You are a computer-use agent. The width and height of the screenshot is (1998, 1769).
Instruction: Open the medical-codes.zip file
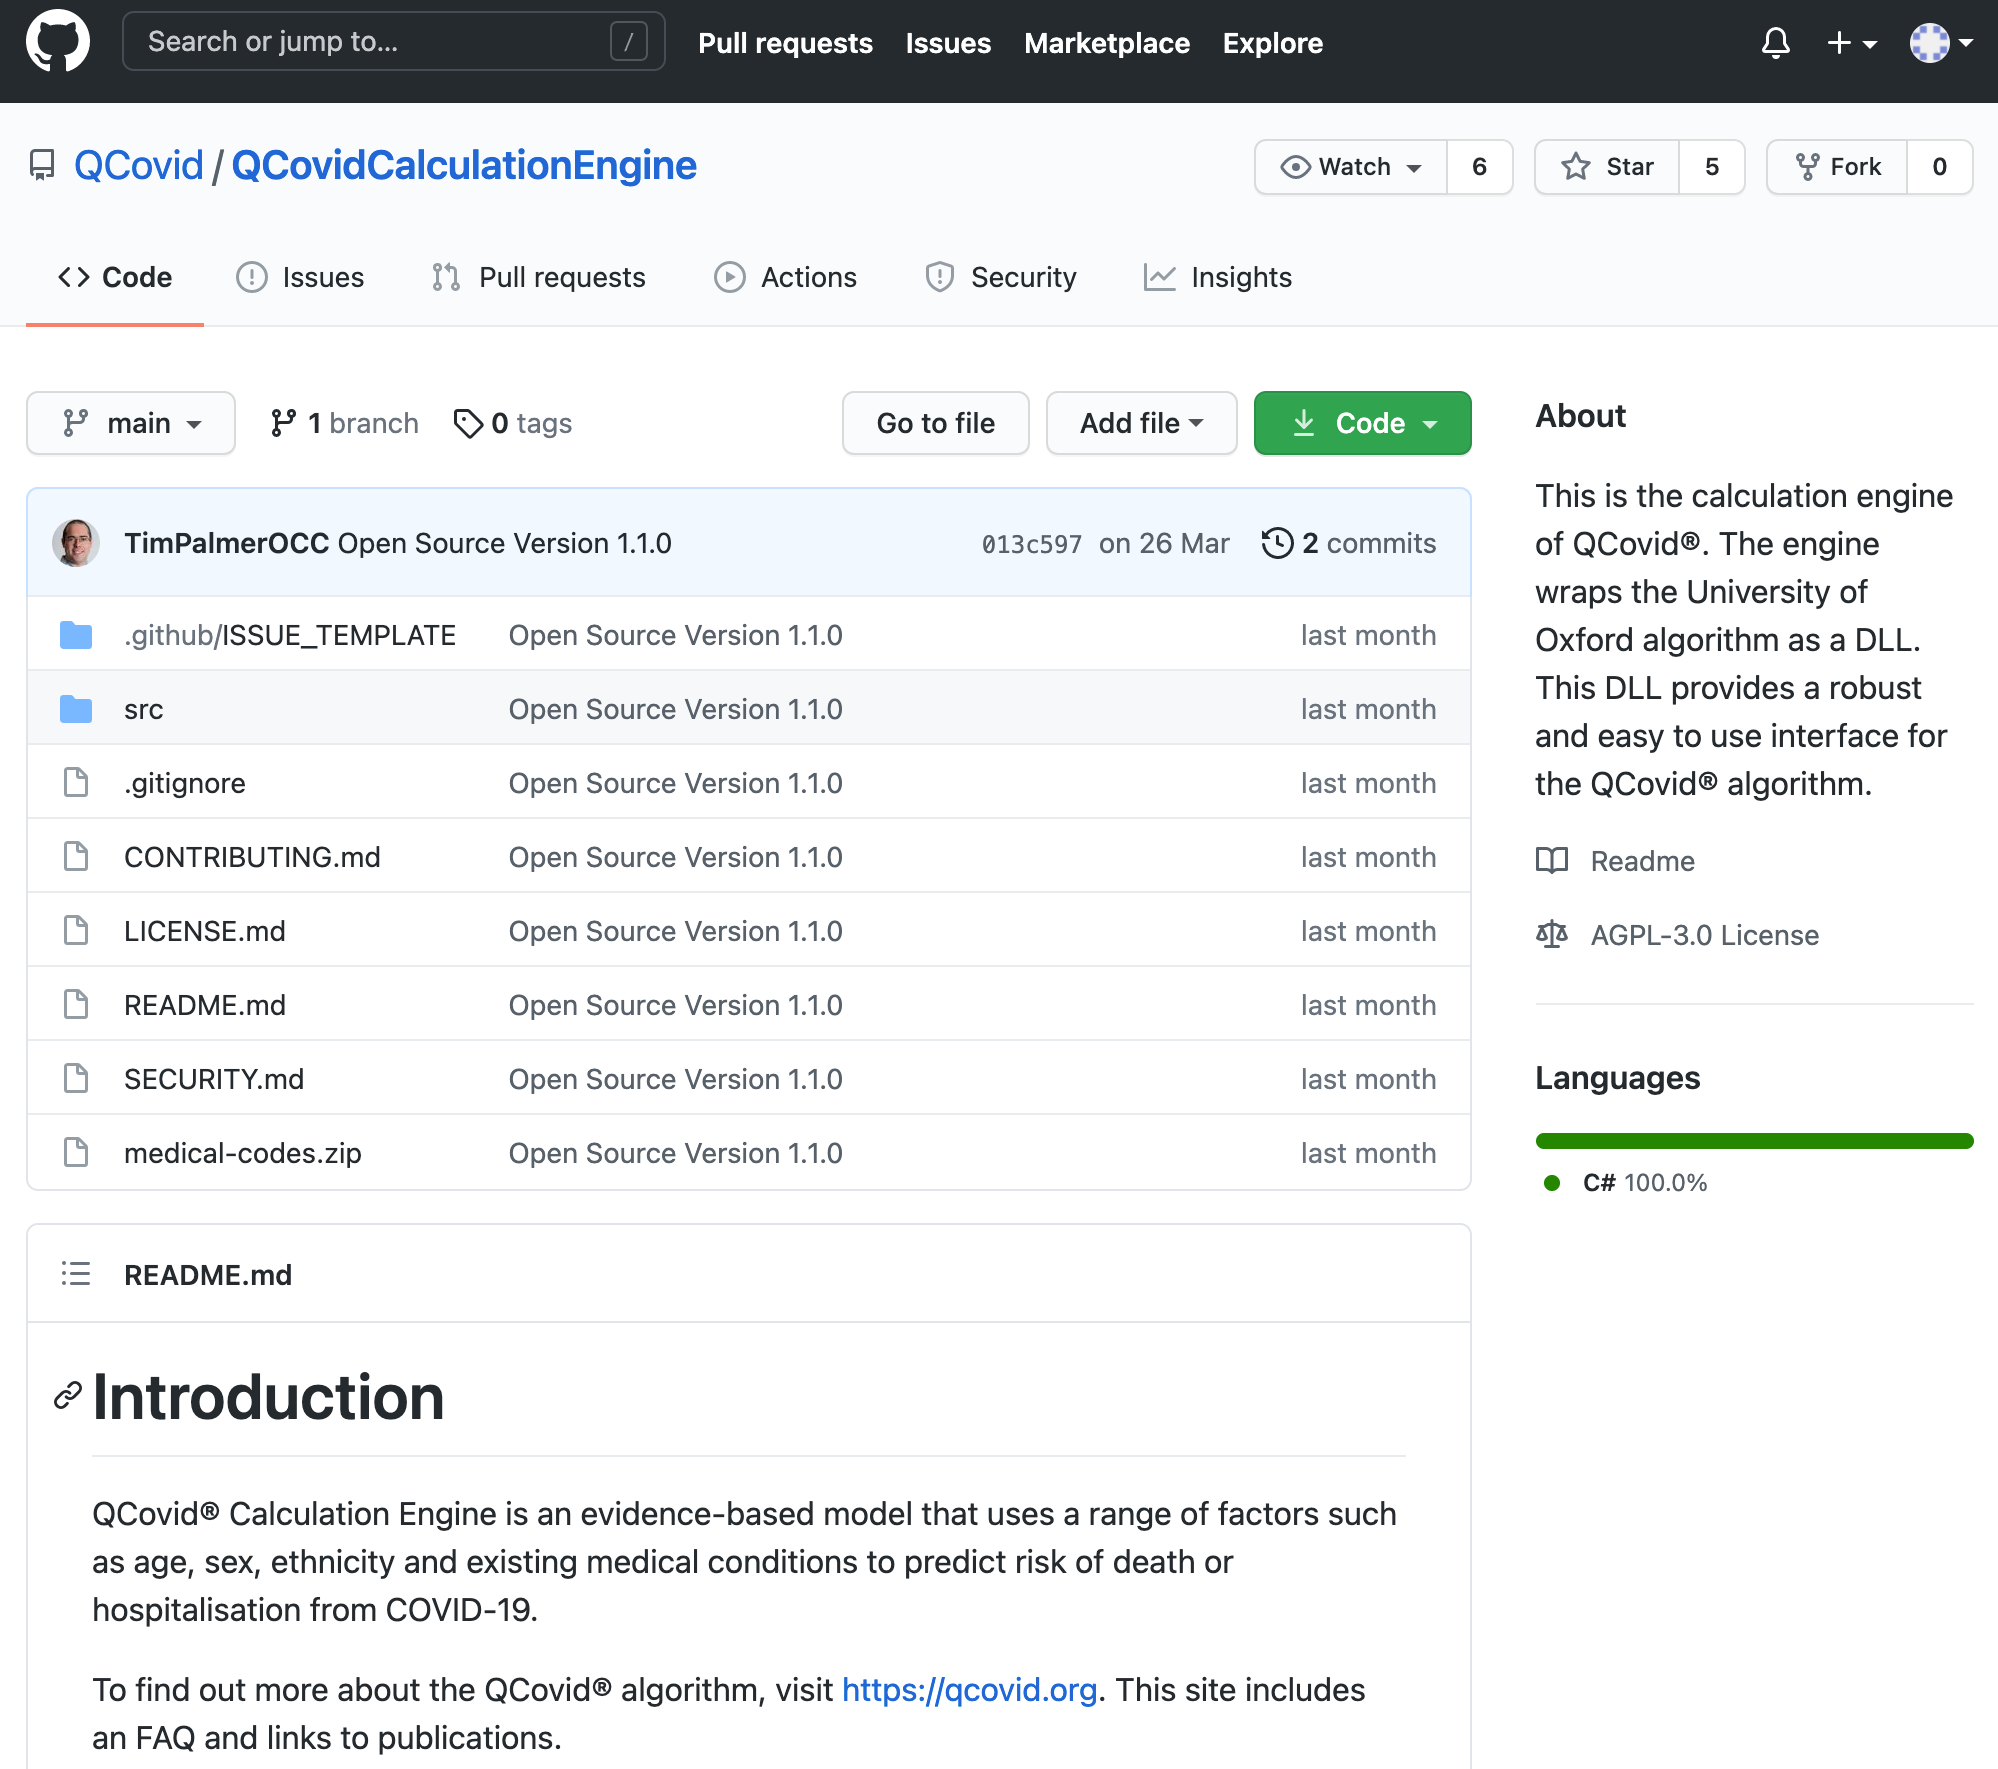[243, 1153]
